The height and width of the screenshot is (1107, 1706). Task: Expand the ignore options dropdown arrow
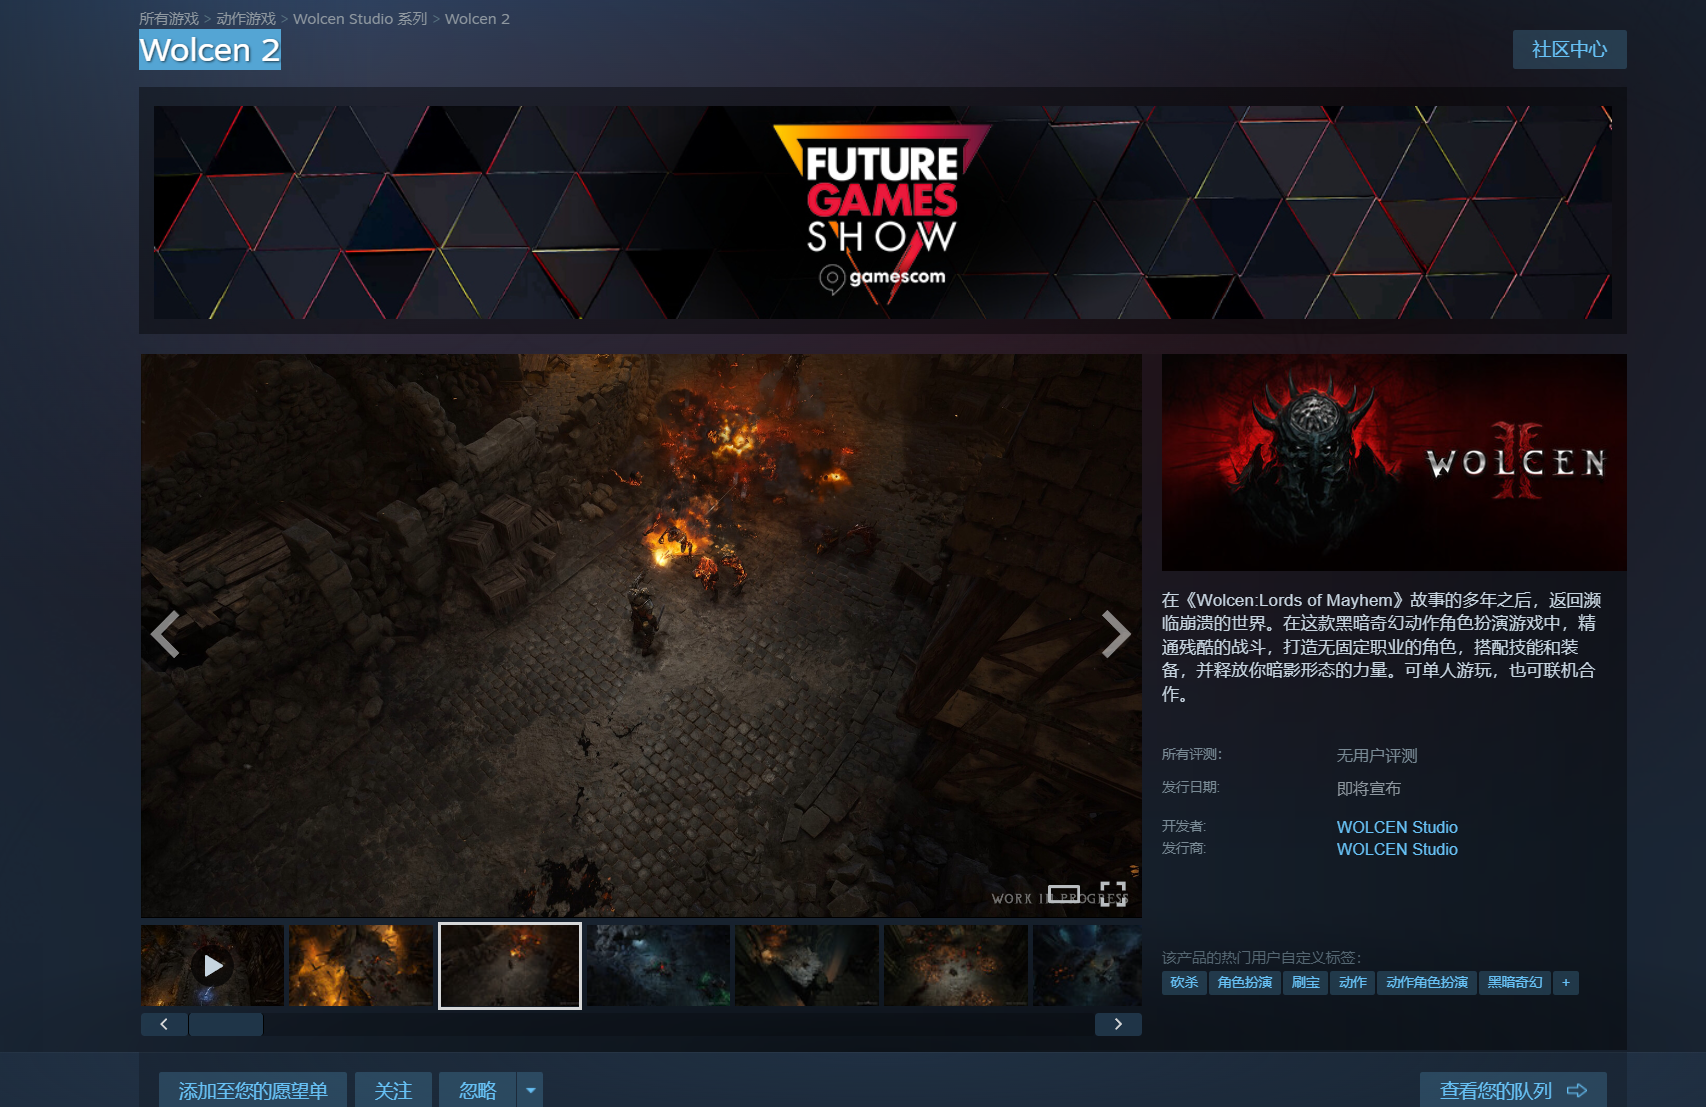click(x=531, y=1090)
